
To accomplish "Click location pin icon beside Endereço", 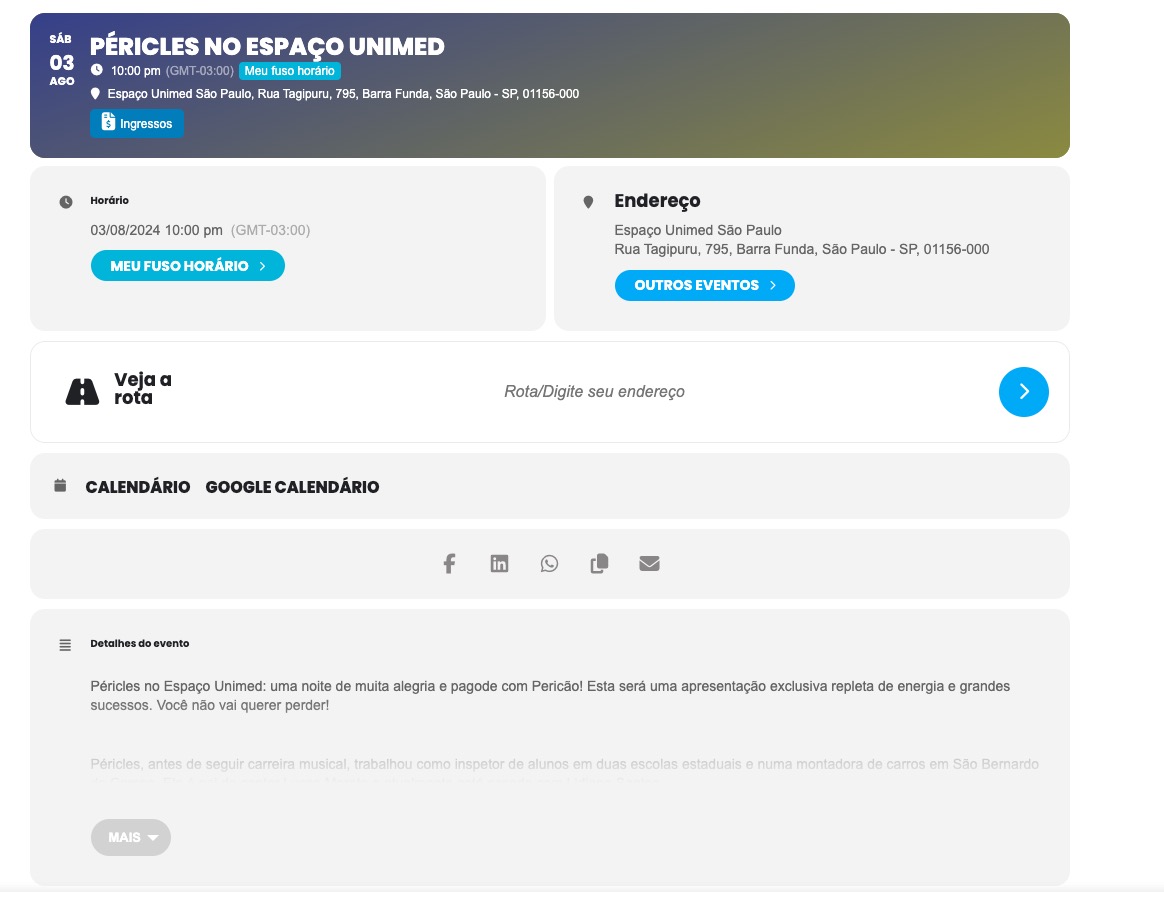I will (x=588, y=202).
